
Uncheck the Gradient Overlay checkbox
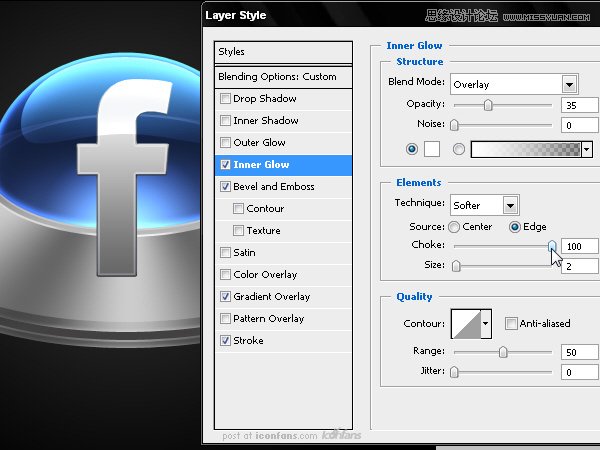pyautogui.click(x=225, y=297)
